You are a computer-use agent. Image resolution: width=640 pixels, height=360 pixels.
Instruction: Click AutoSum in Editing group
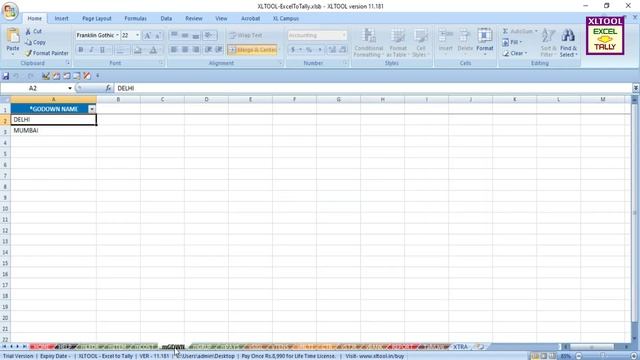(x=519, y=31)
